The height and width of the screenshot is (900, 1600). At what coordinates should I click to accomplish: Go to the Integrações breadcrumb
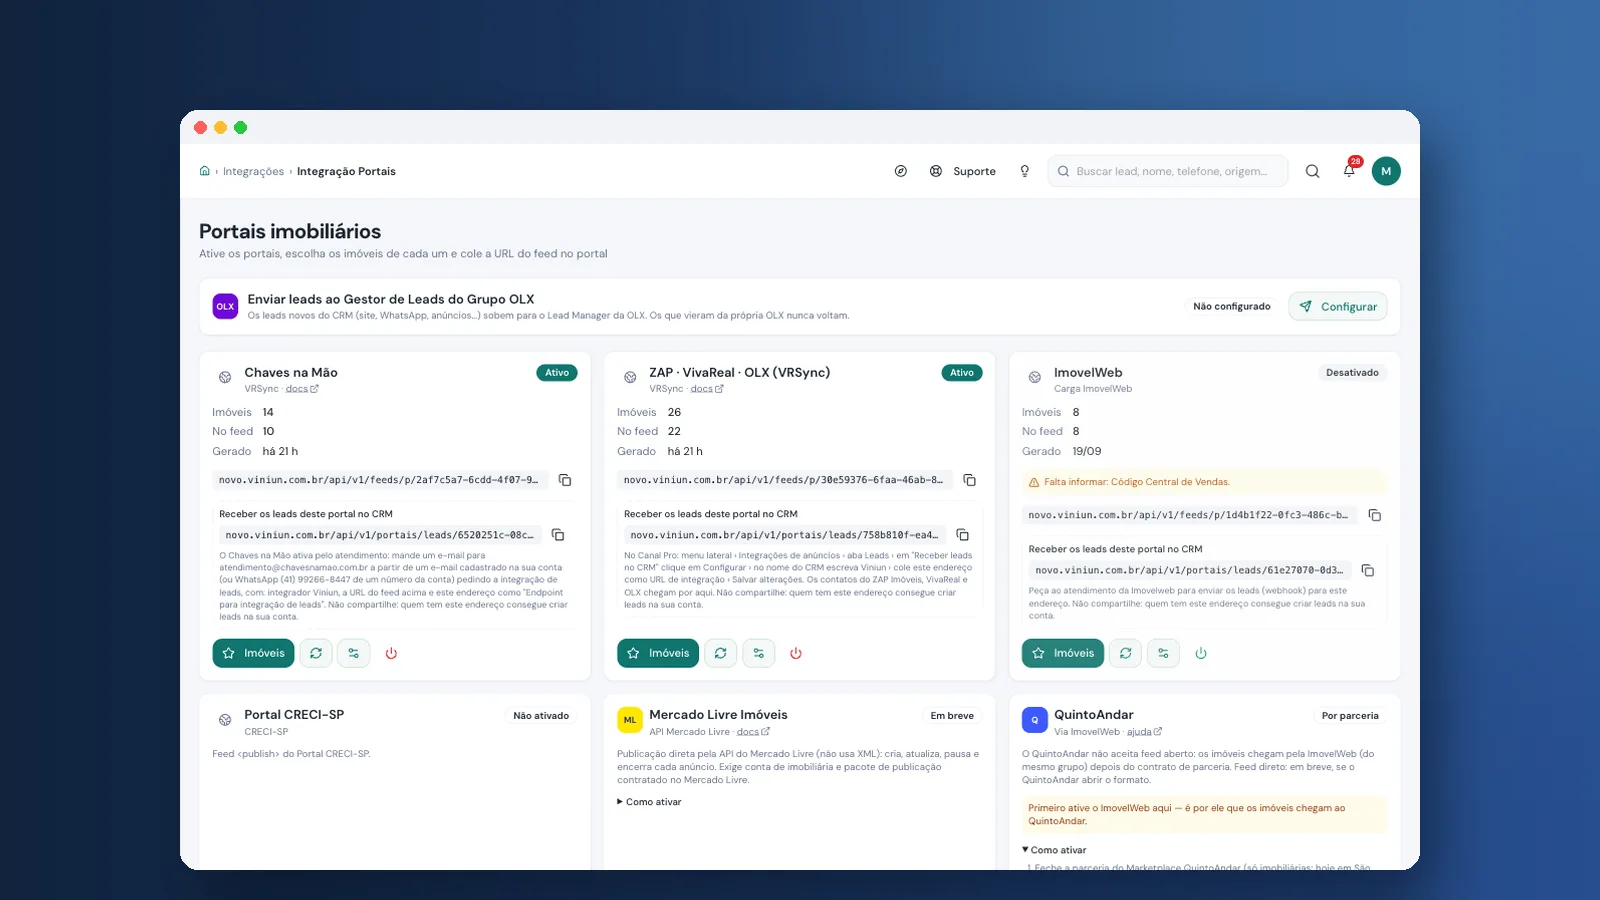pyautogui.click(x=253, y=172)
